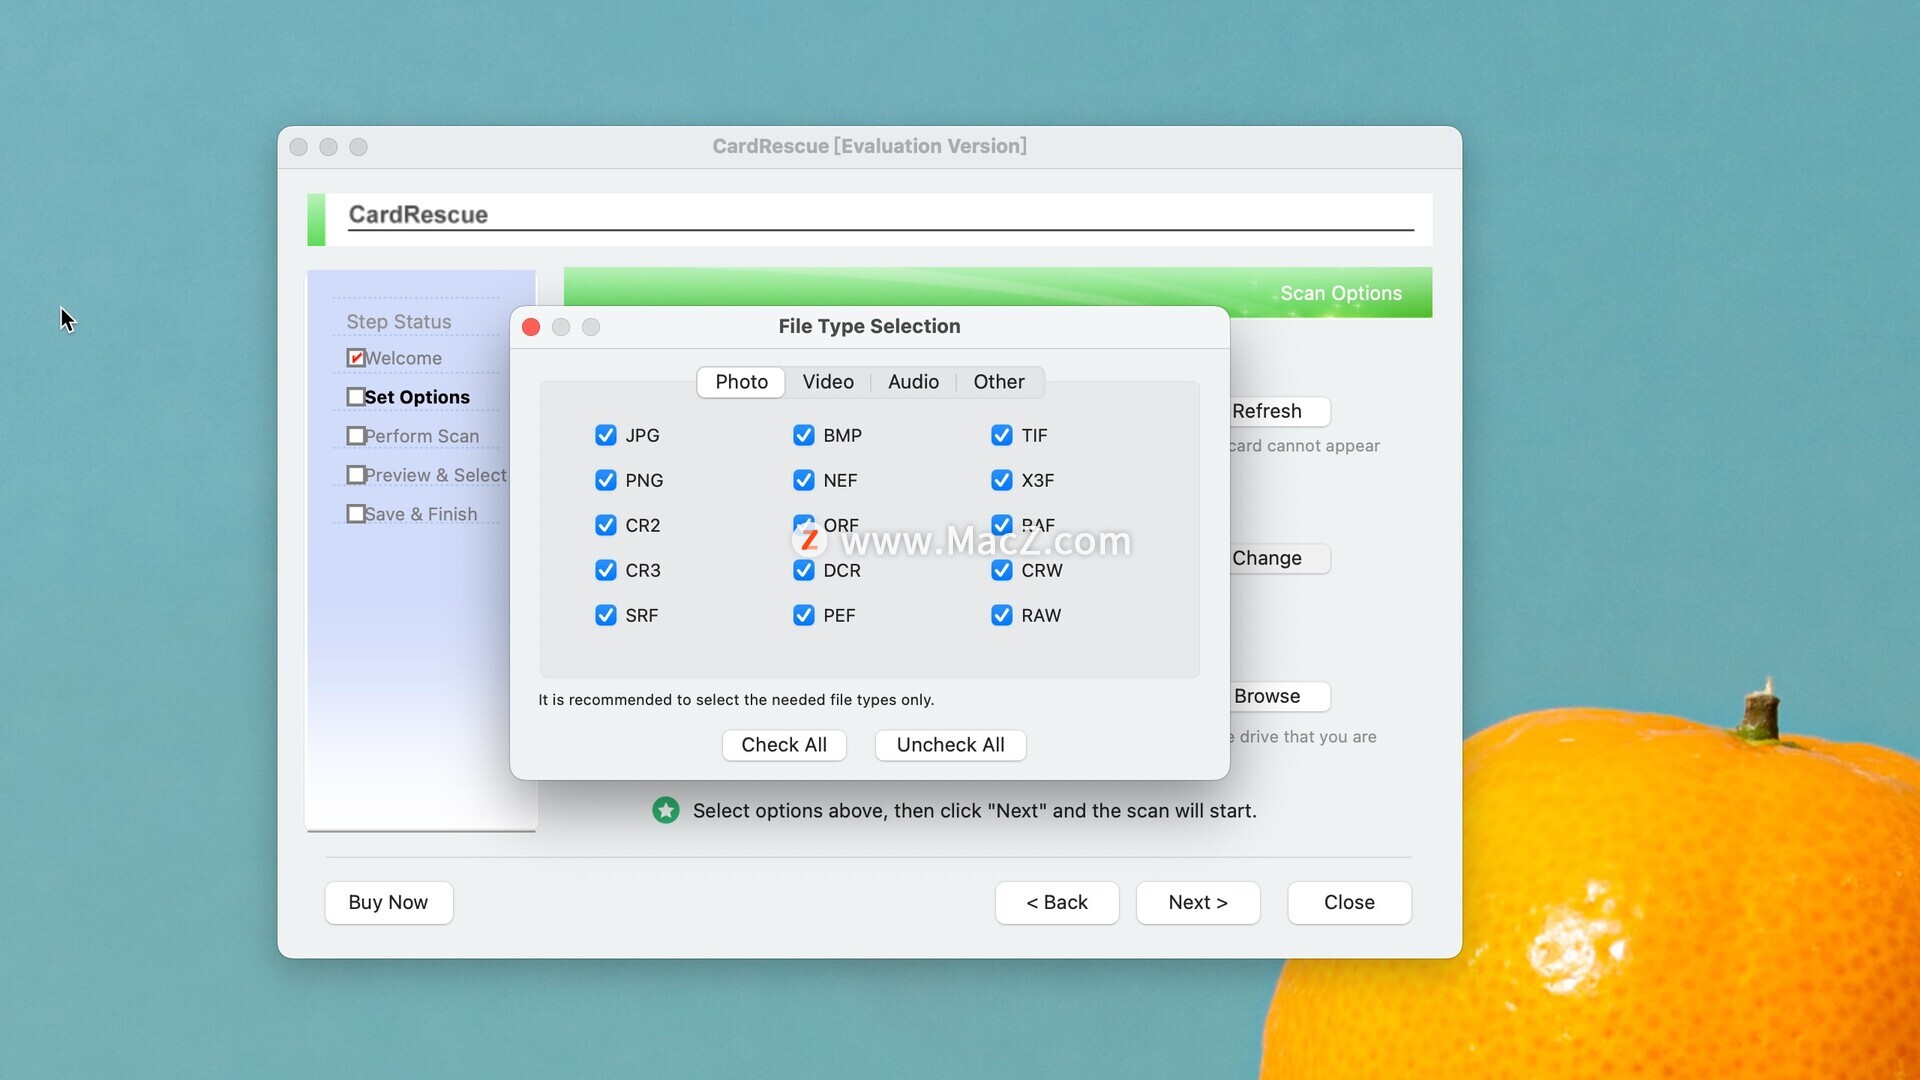Toggle the CRW checkbox

(1001, 570)
